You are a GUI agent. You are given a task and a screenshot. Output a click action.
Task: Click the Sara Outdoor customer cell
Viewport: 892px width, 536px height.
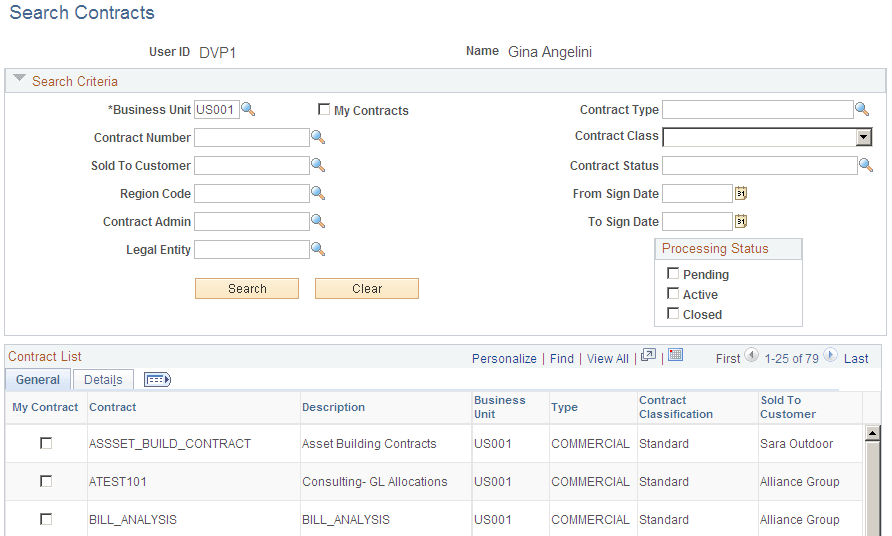pyautogui.click(x=796, y=443)
